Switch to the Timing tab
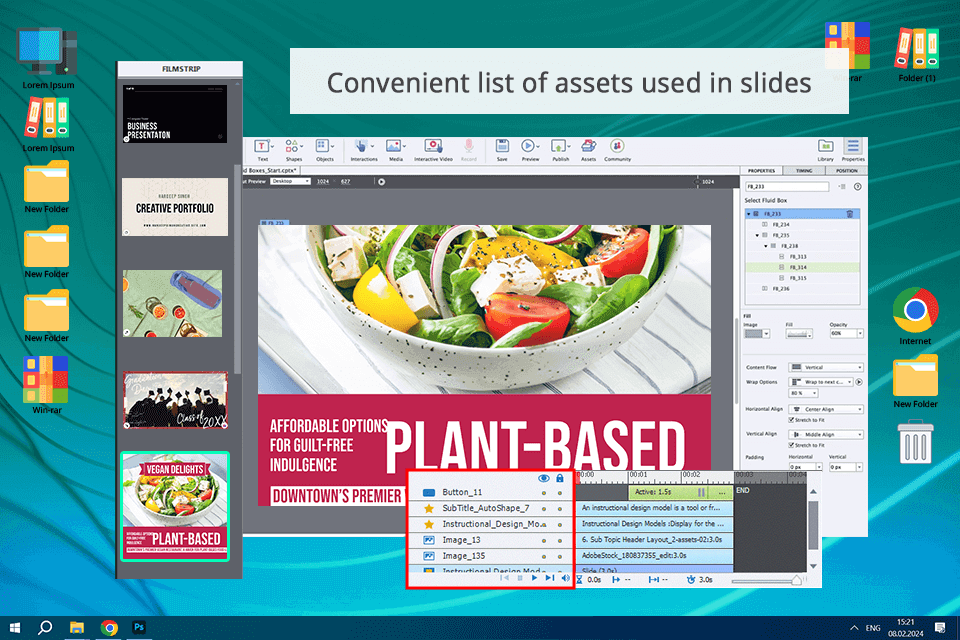 coord(804,171)
